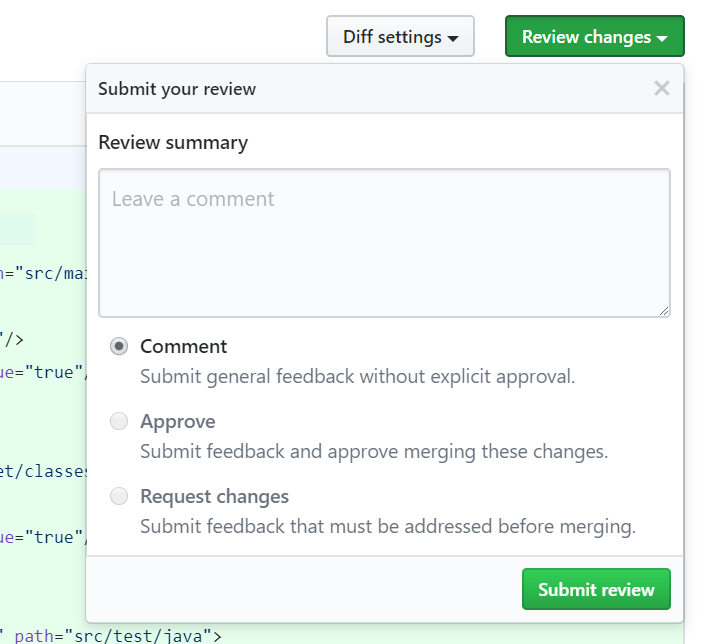The image size is (723, 644).
Task: Click the Submit your review header title
Action: [x=177, y=89]
